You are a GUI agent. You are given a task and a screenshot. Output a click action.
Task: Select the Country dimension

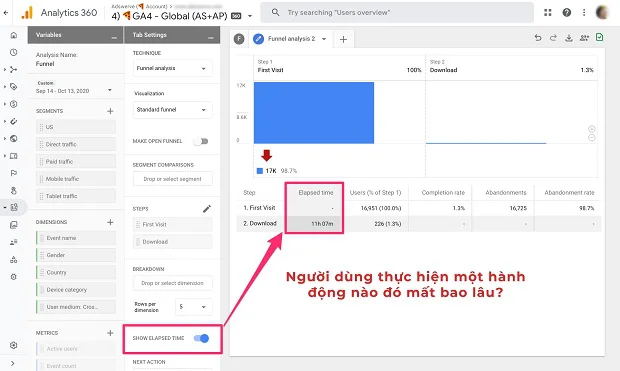click(x=76, y=273)
